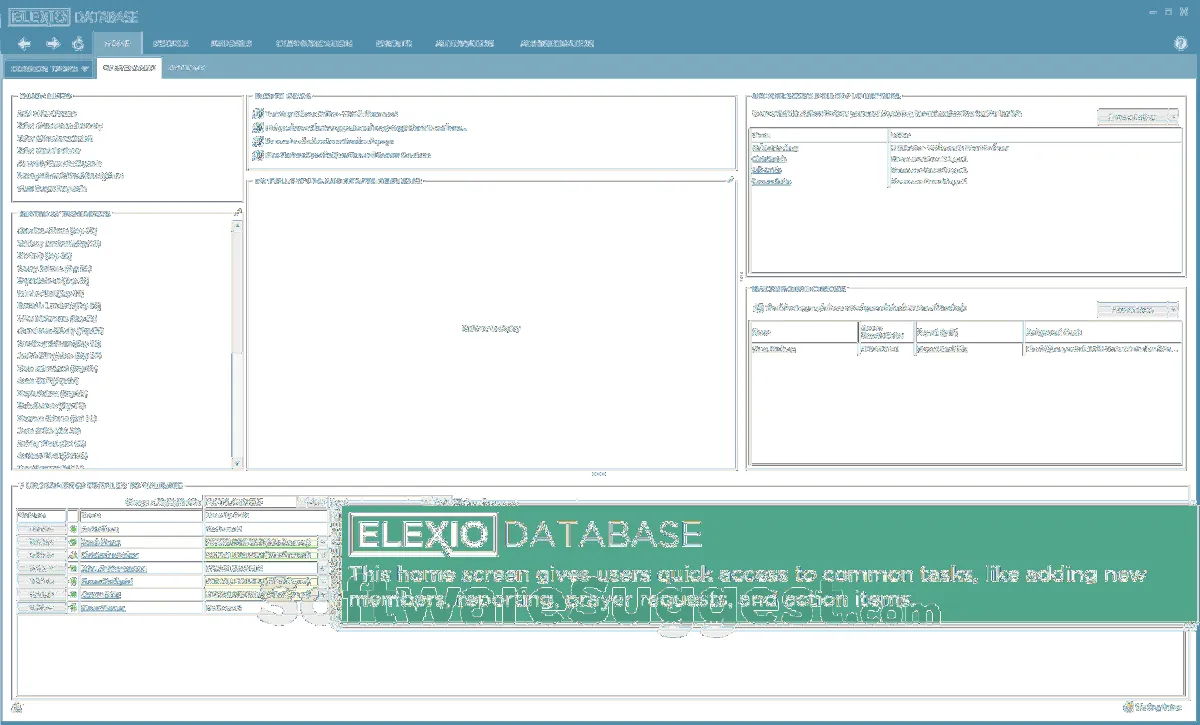Click the down arrow of the left list scrollbar

click(237, 462)
